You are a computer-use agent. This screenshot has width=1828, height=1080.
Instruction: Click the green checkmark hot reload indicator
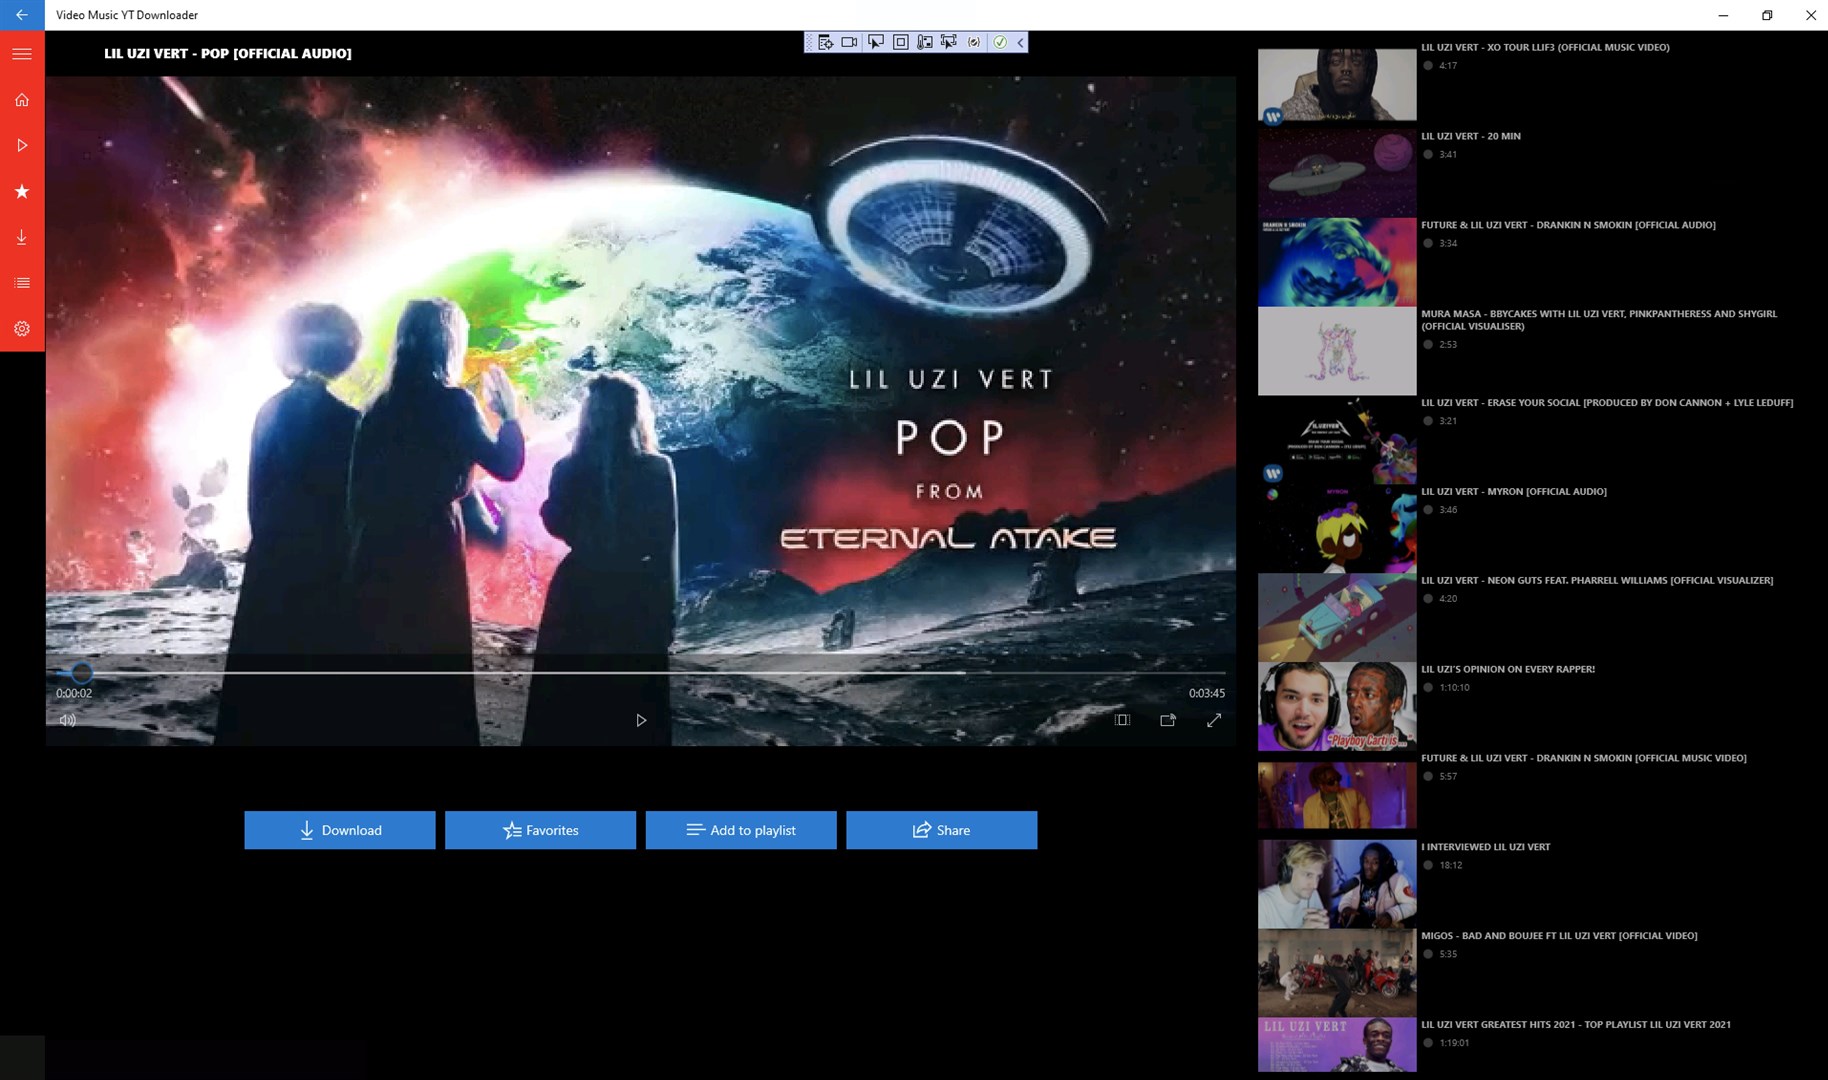tap(999, 42)
